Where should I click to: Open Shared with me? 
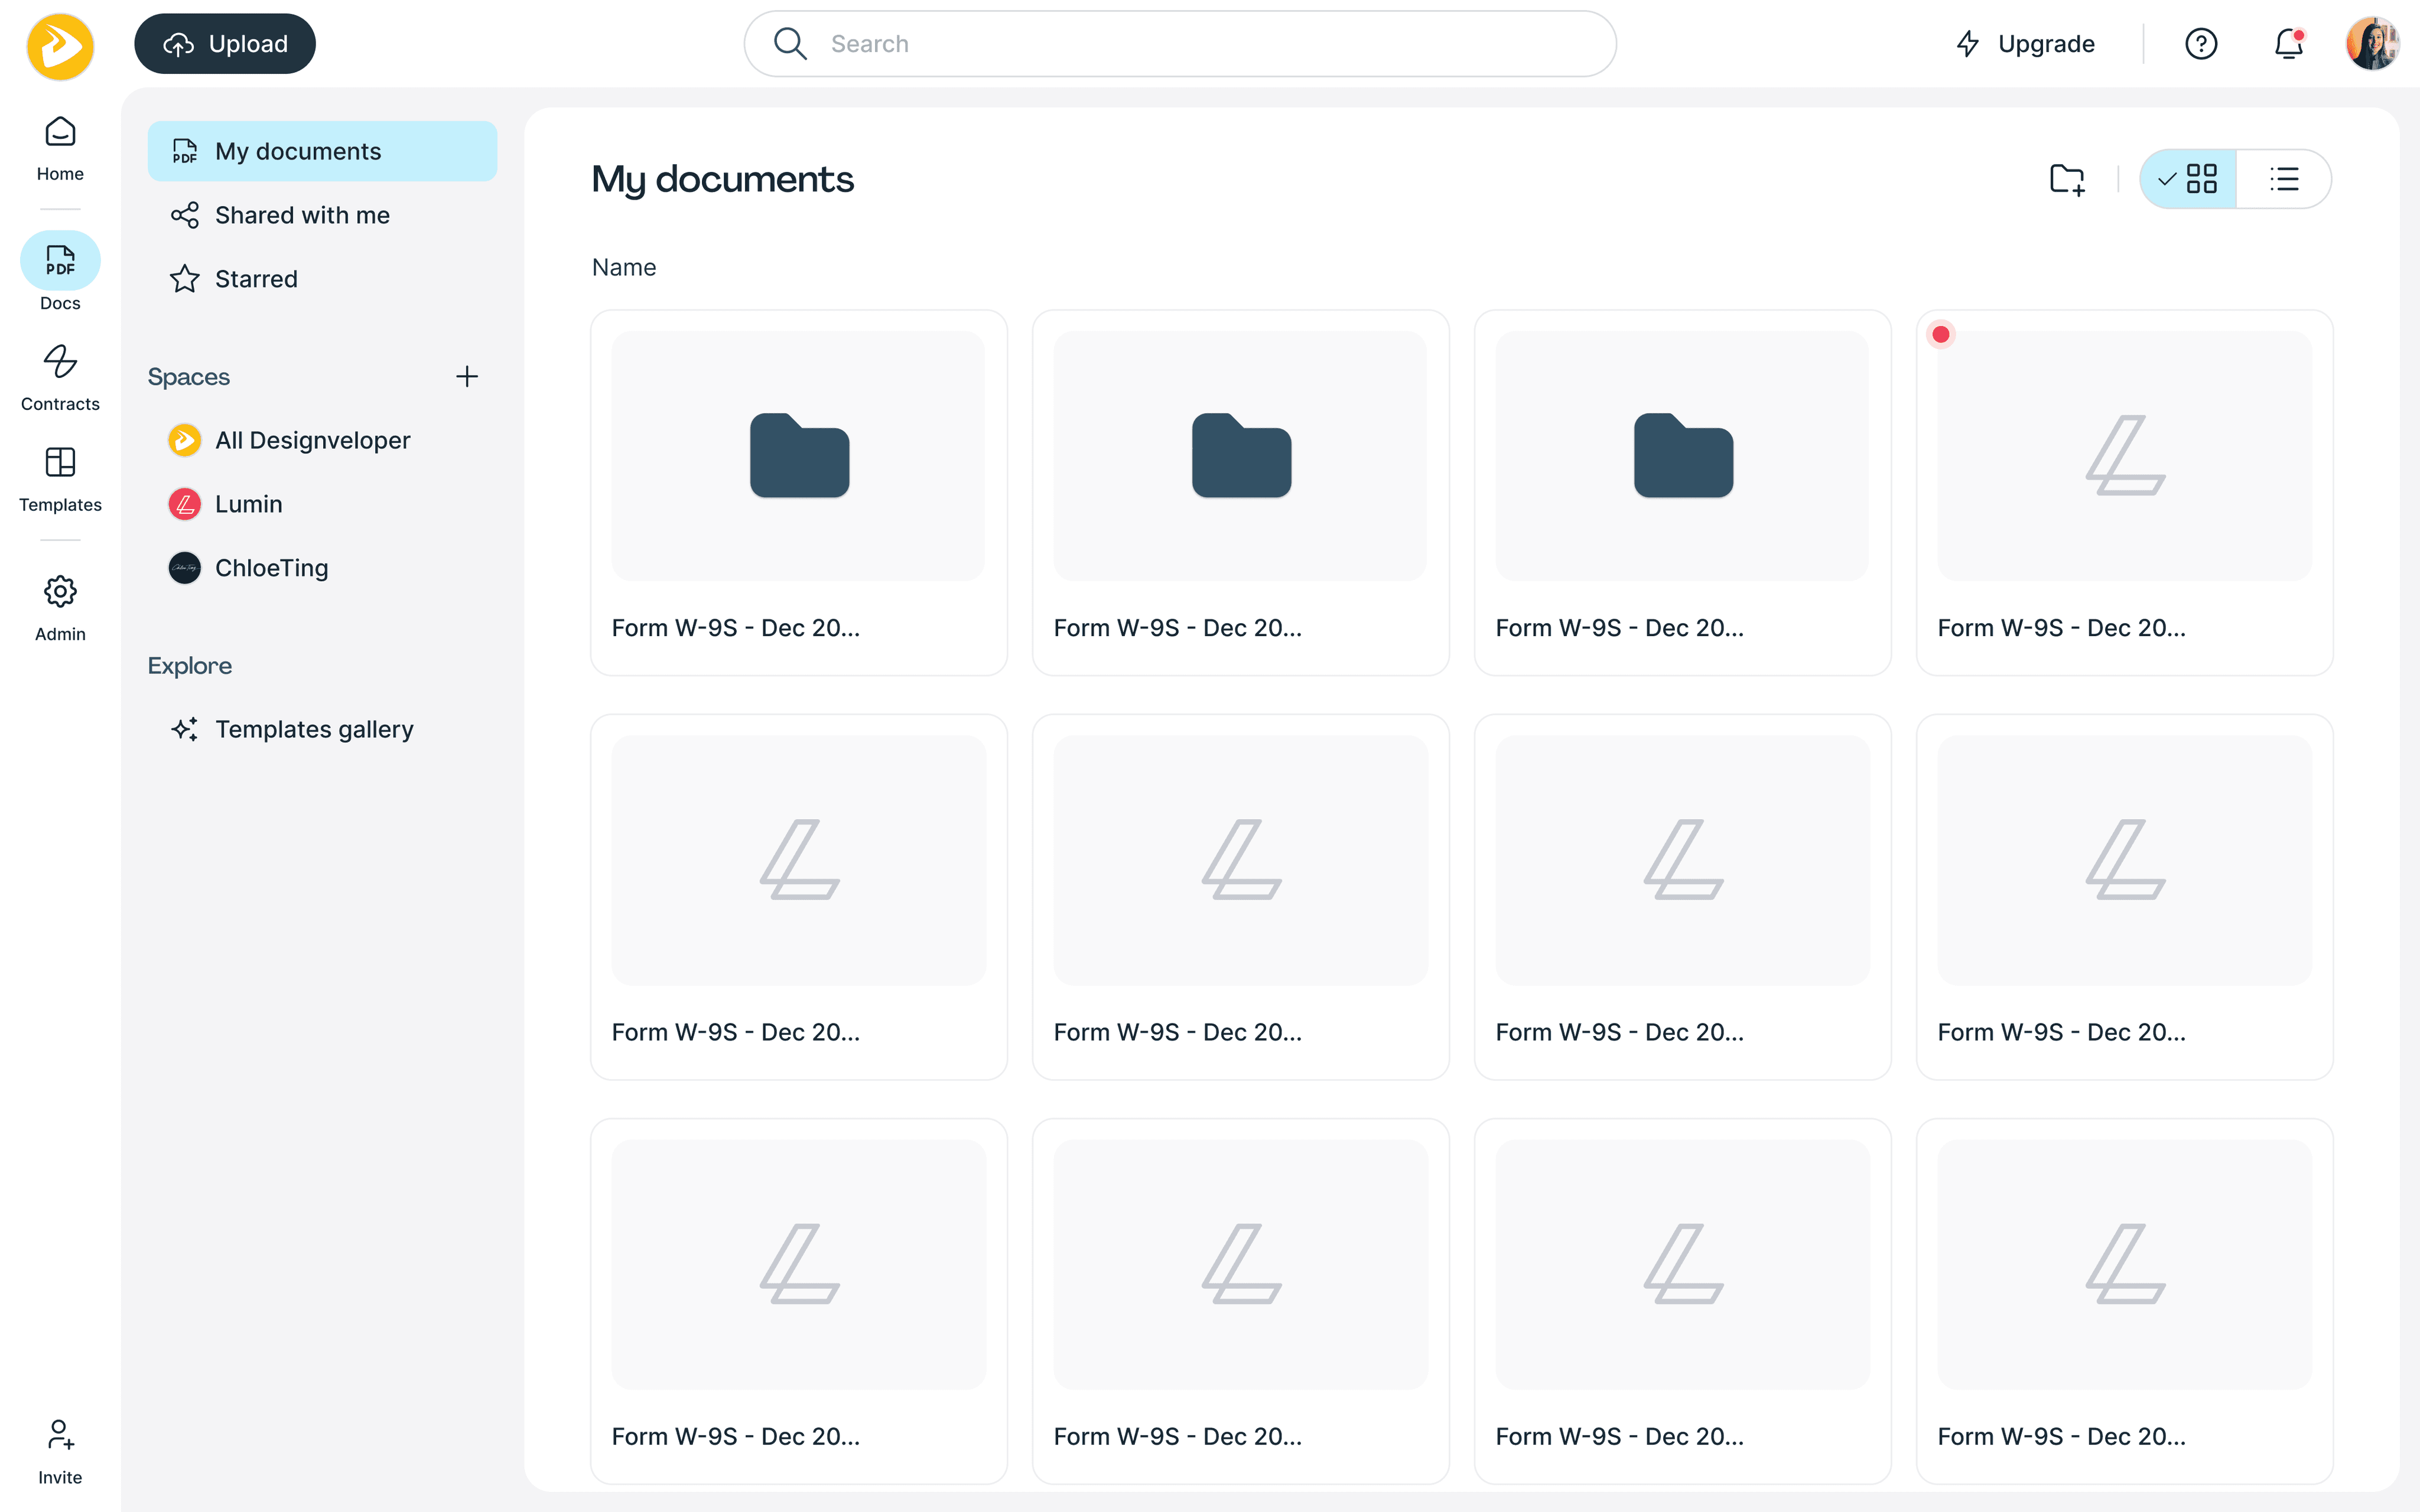[x=302, y=215]
